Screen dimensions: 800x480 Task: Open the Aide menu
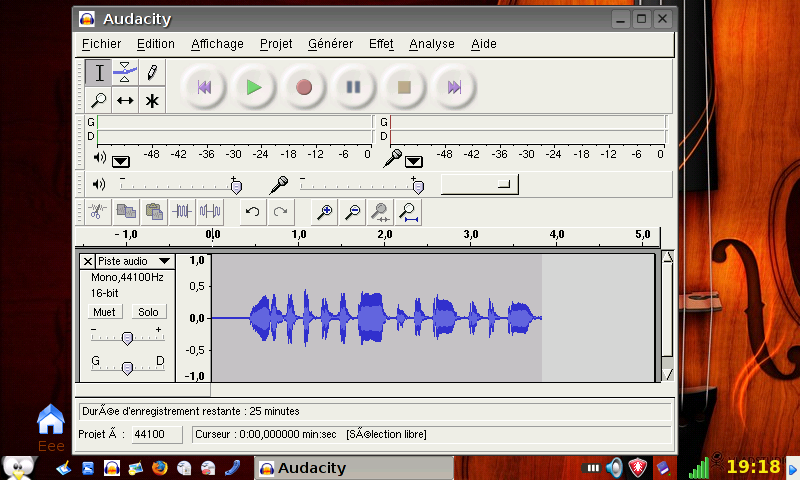point(484,44)
